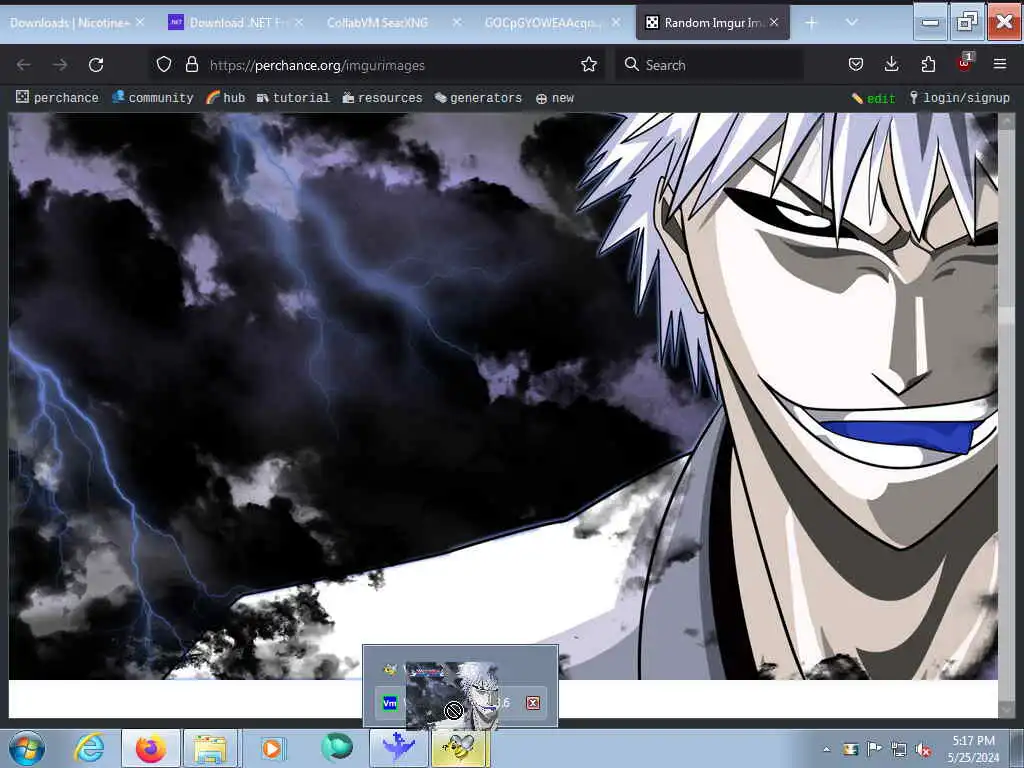Click the scrollbar down arrow
The height and width of the screenshot is (768, 1024).
pos(1006,709)
